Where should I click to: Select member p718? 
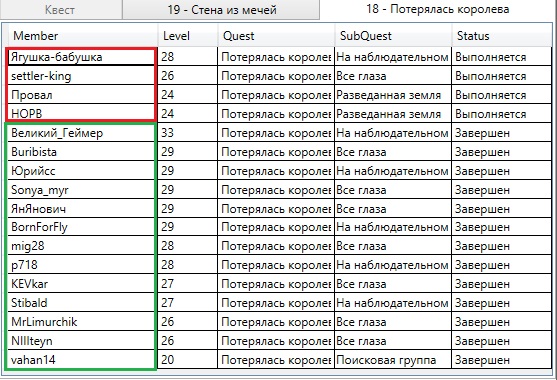click(x=82, y=265)
